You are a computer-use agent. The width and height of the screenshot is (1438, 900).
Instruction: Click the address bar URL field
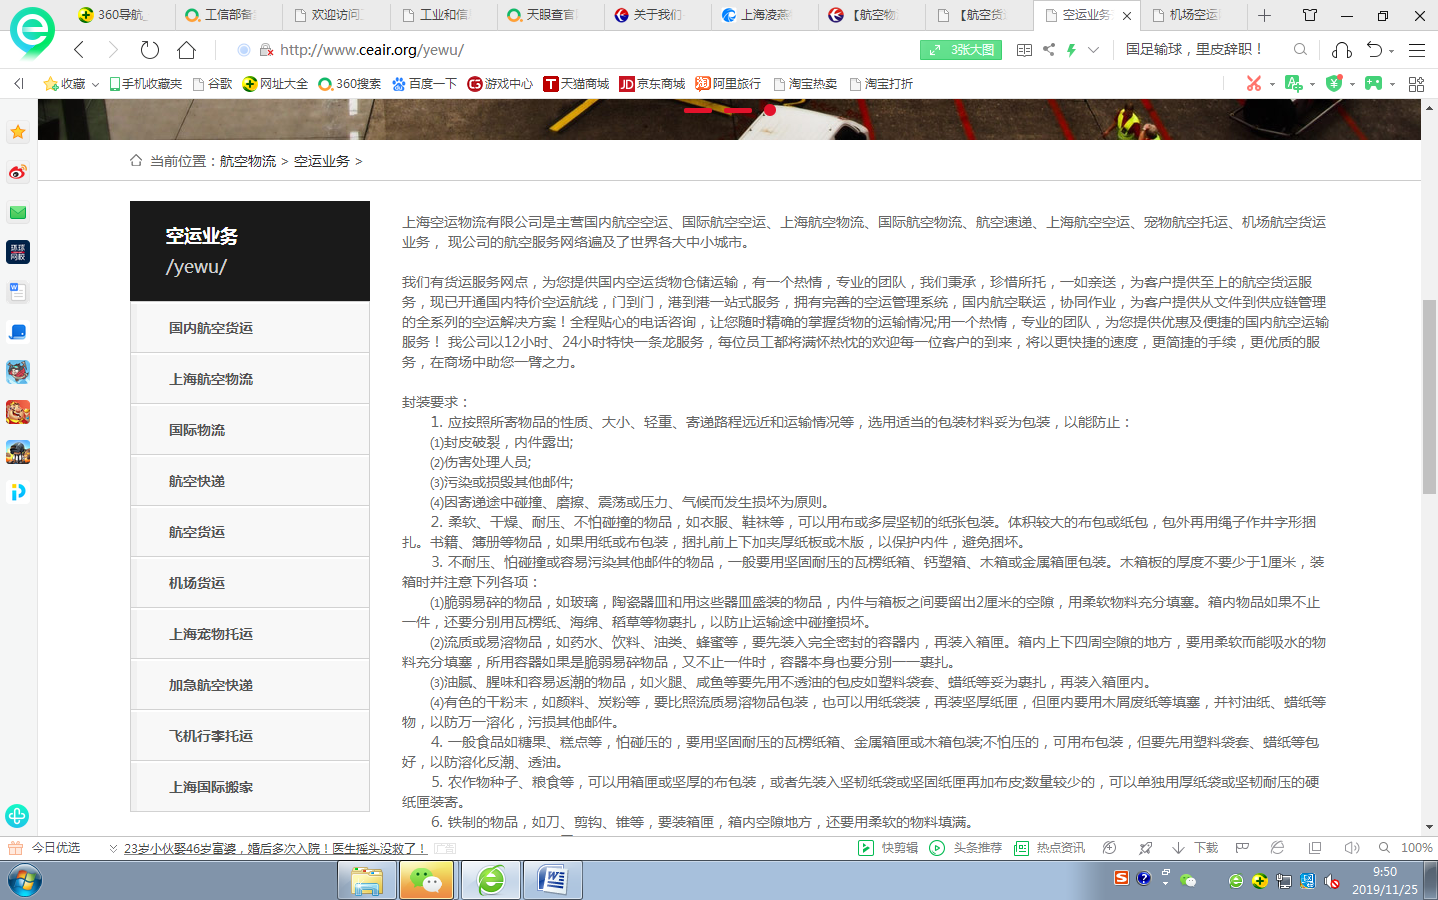point(580,50)
